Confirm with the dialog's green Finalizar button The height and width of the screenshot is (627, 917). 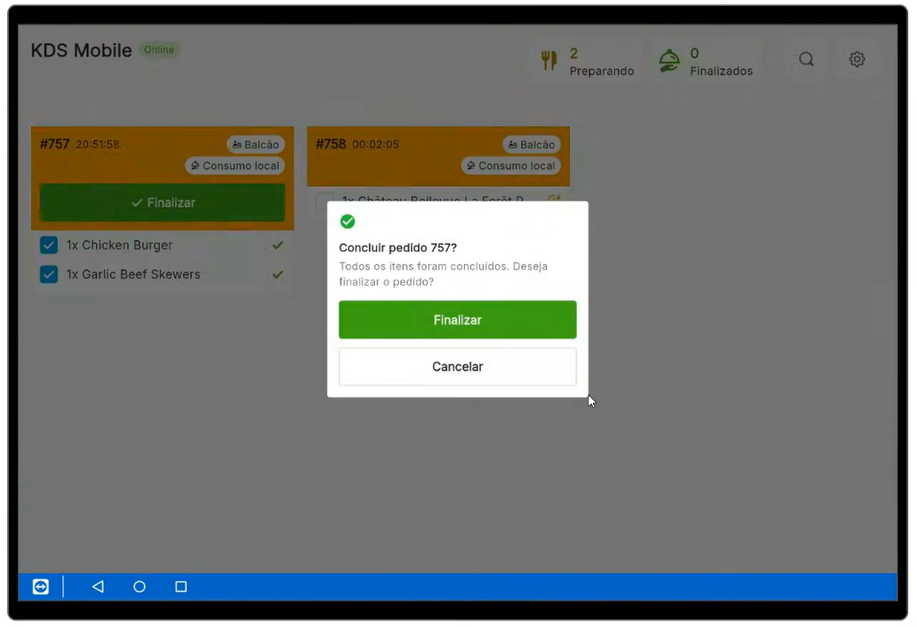point(457,320)
